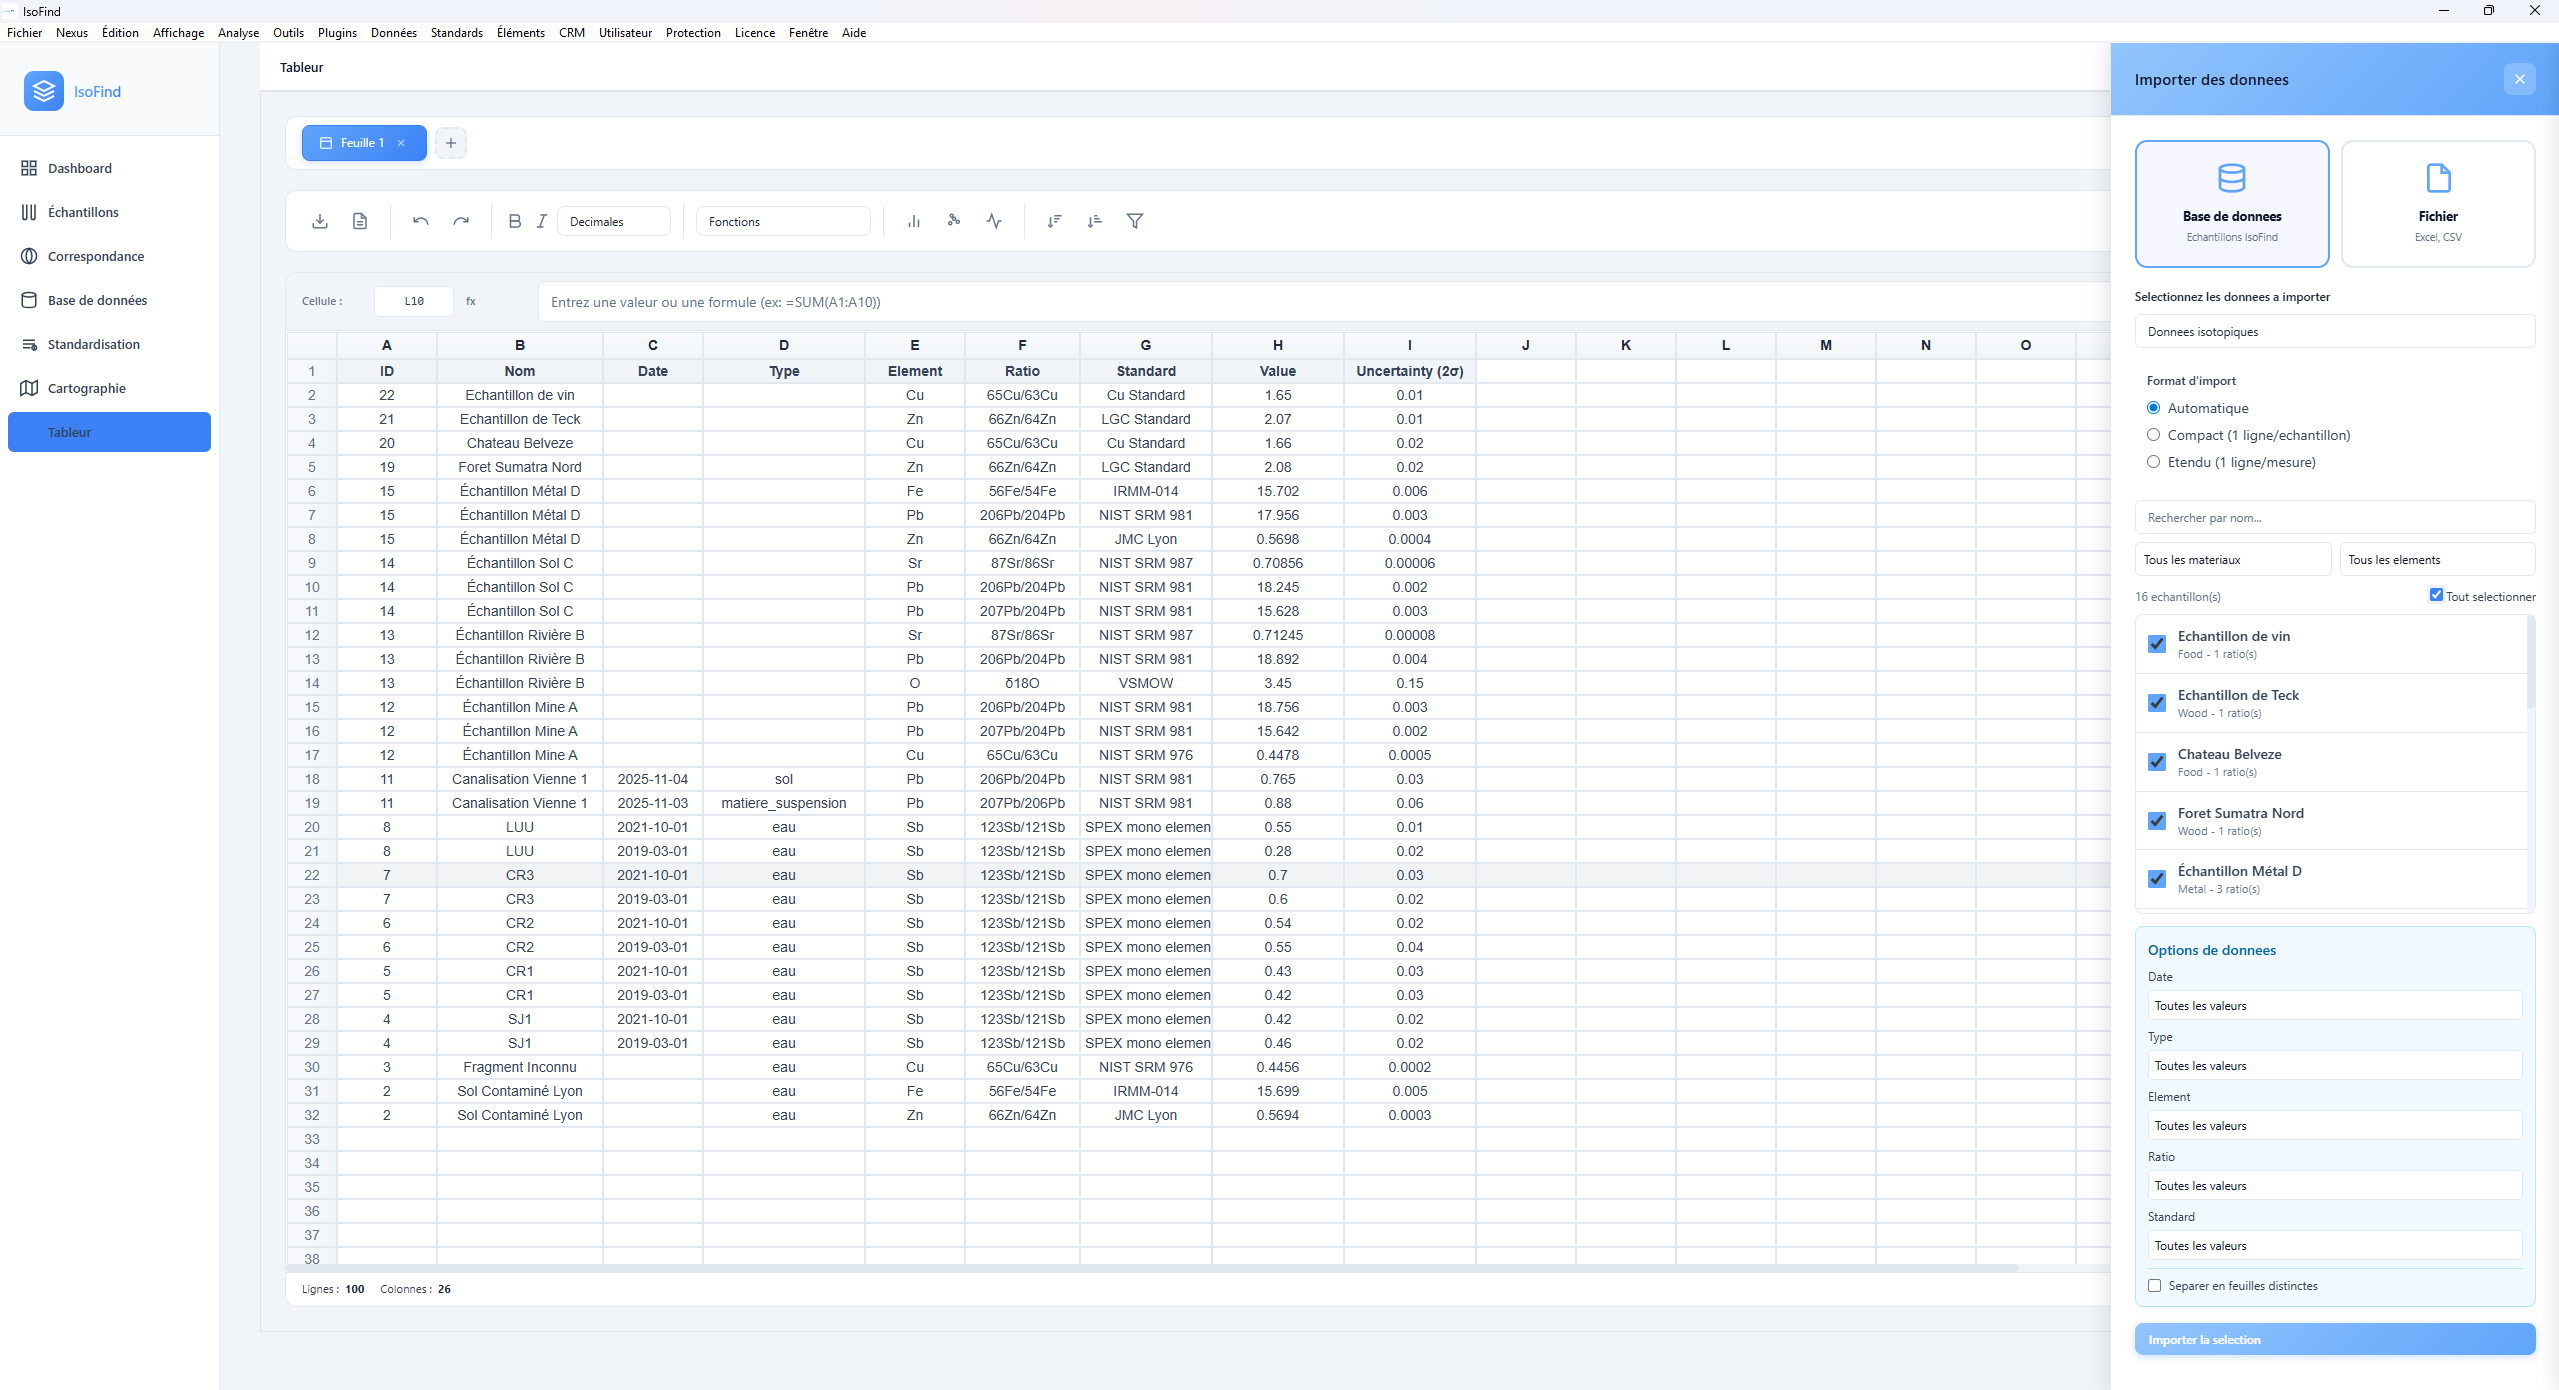Open the Analyse menu
This screenshot has width=2559, height=1390.
[x=237, y=32]
